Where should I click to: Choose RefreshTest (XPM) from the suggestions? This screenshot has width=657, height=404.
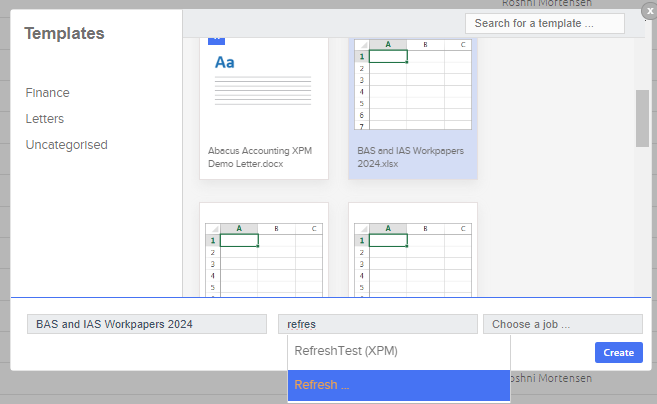399,351
